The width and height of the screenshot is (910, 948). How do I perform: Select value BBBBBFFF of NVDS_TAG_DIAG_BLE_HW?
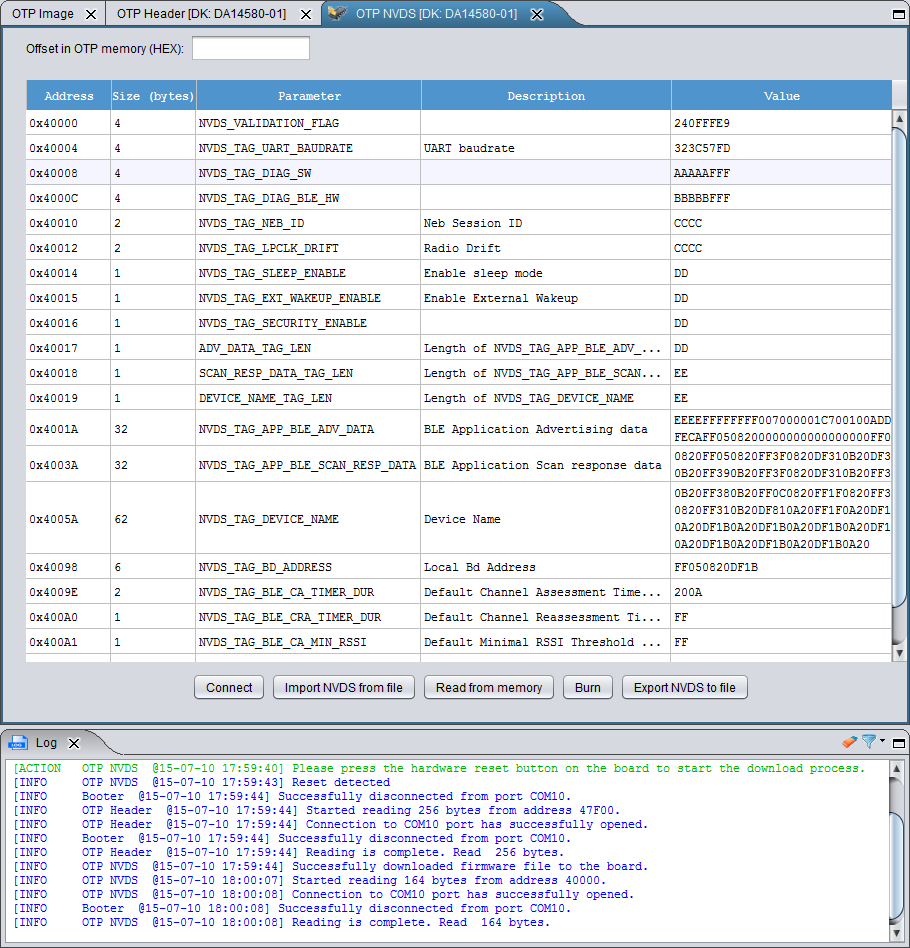(x=781, y=198)
